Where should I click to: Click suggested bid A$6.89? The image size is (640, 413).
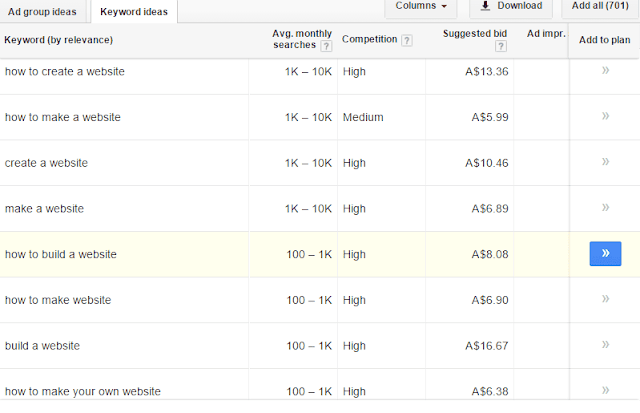(x=490, y=209)
